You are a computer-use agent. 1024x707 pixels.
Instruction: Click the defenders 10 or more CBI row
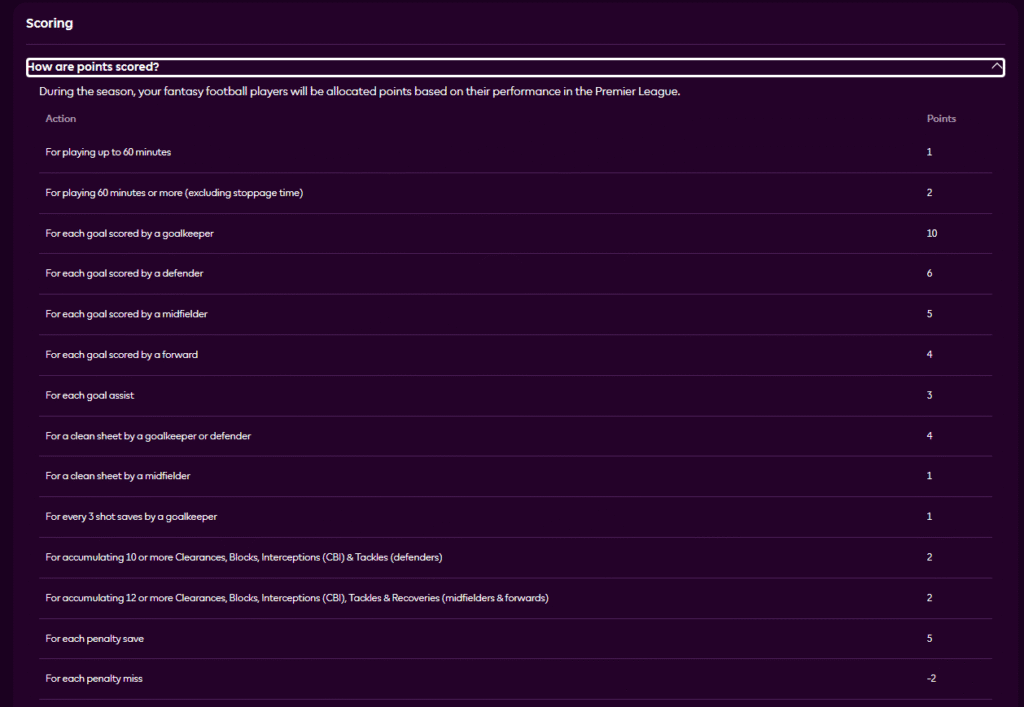[244, 557]
